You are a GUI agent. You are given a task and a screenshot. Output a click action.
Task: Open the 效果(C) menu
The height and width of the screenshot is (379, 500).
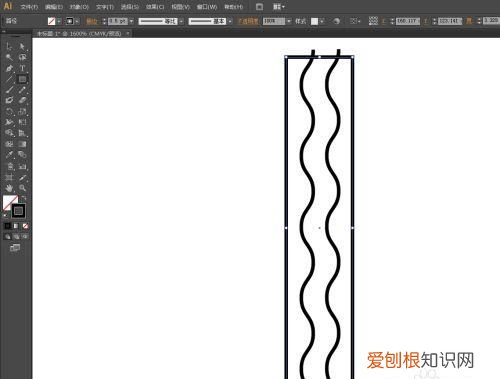click(x=155, y=7)
